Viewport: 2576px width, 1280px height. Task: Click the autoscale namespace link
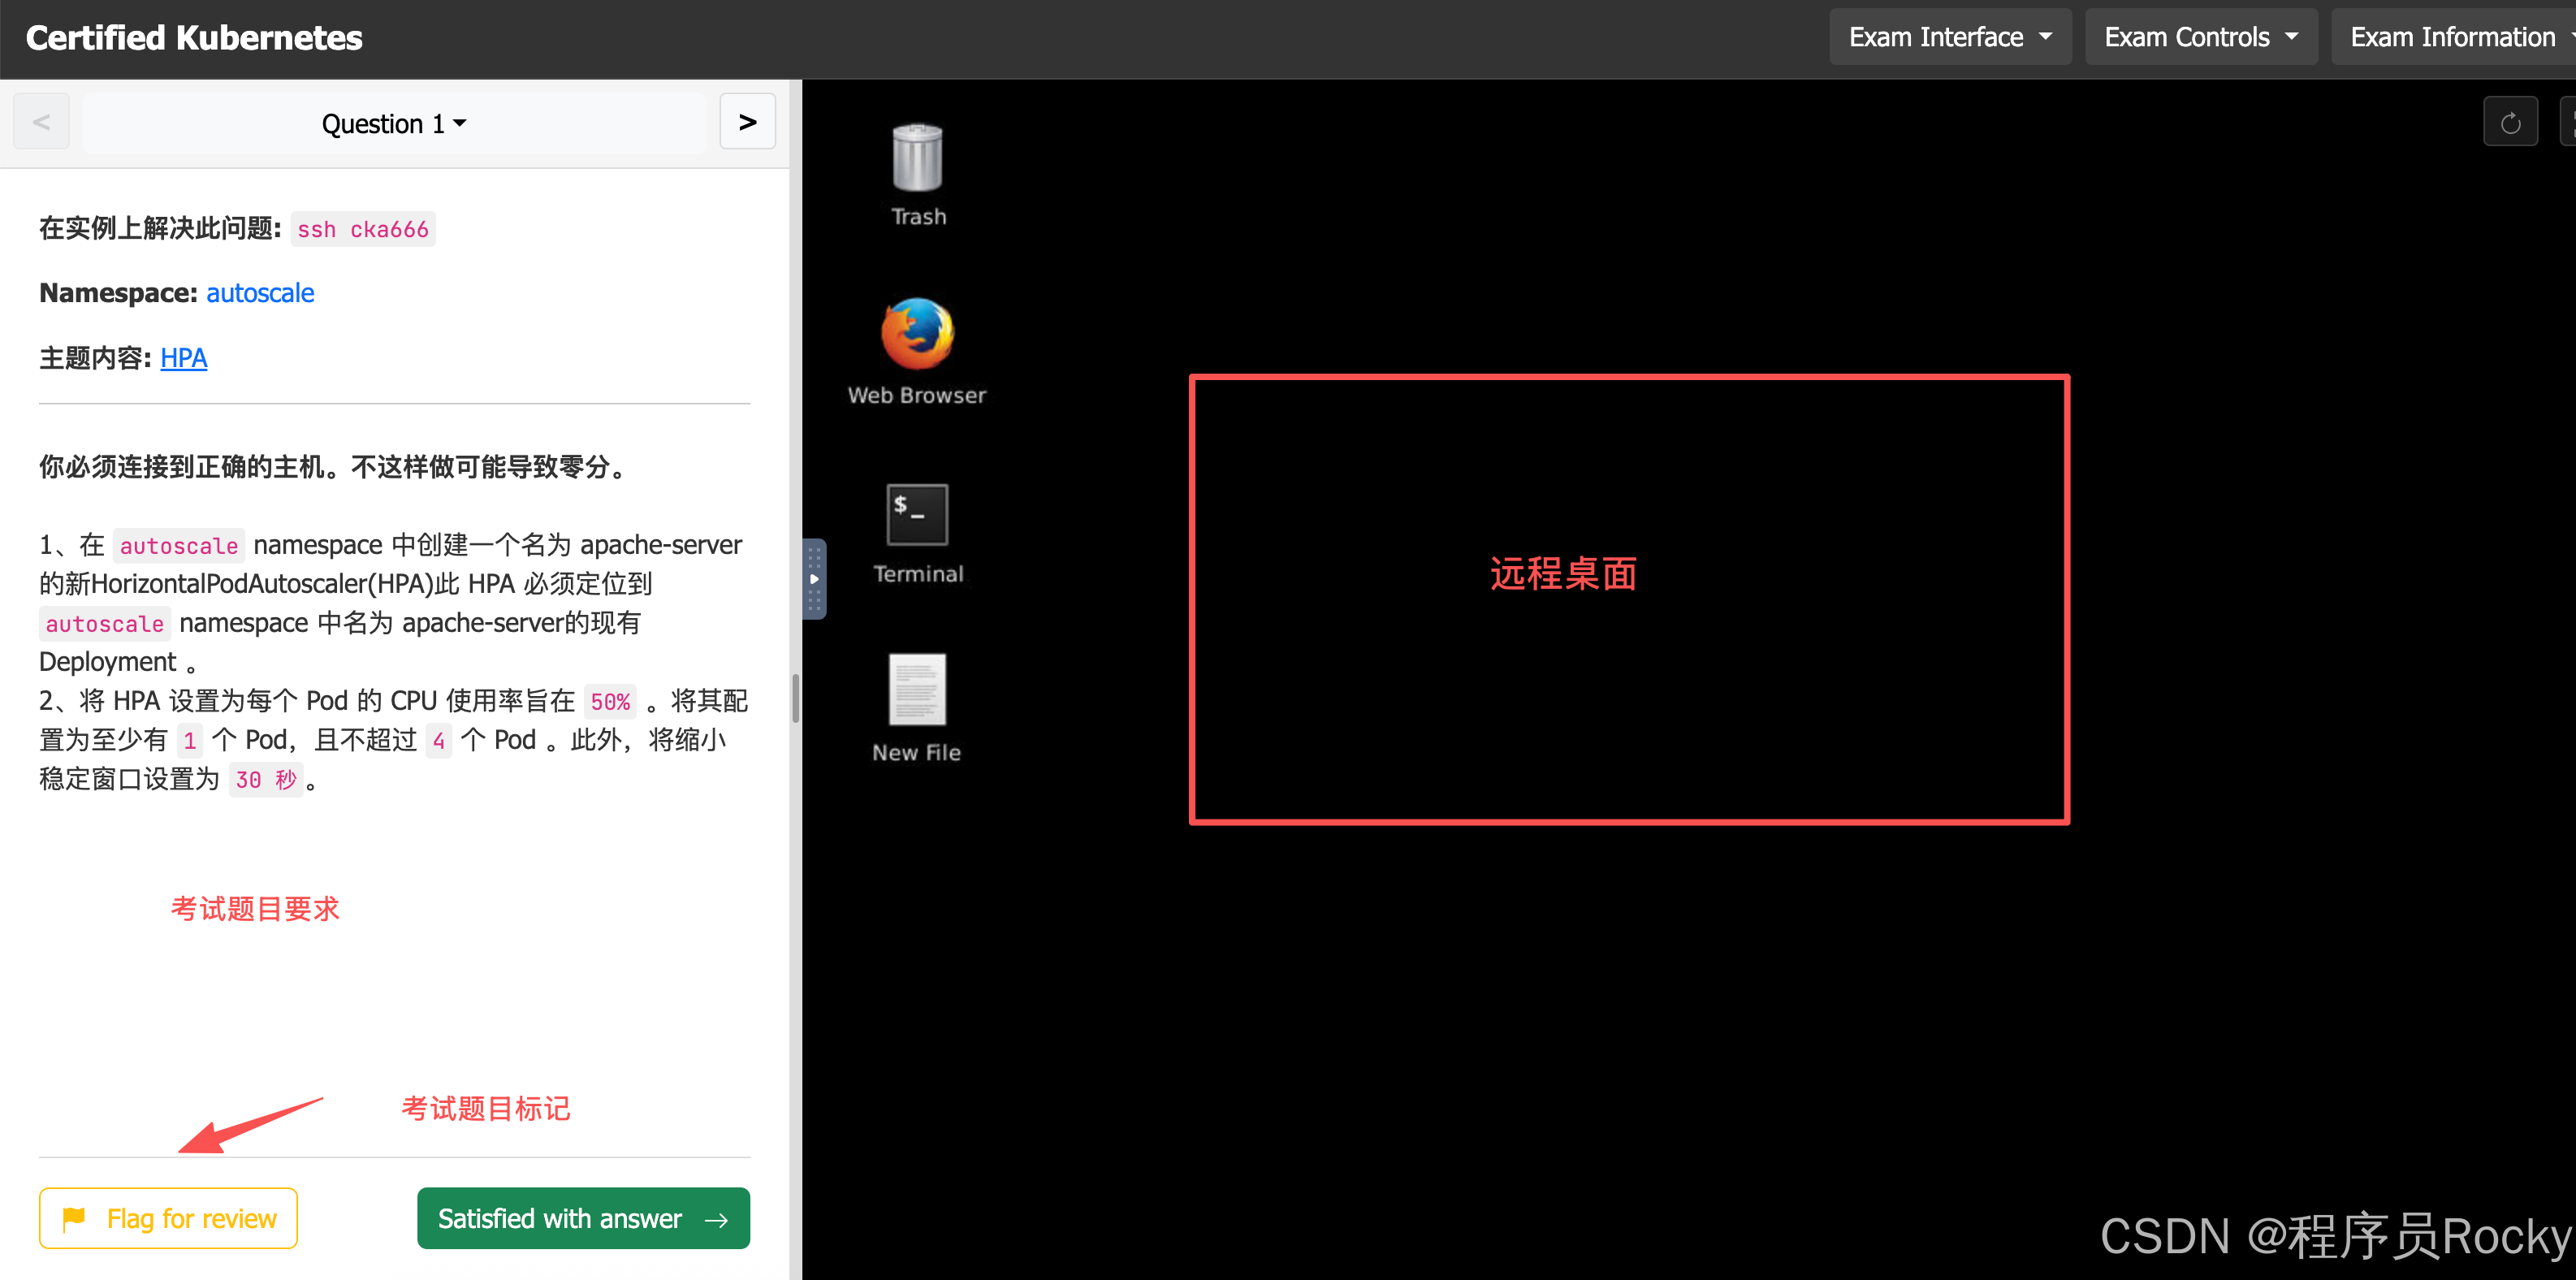(x=260, y=293)
